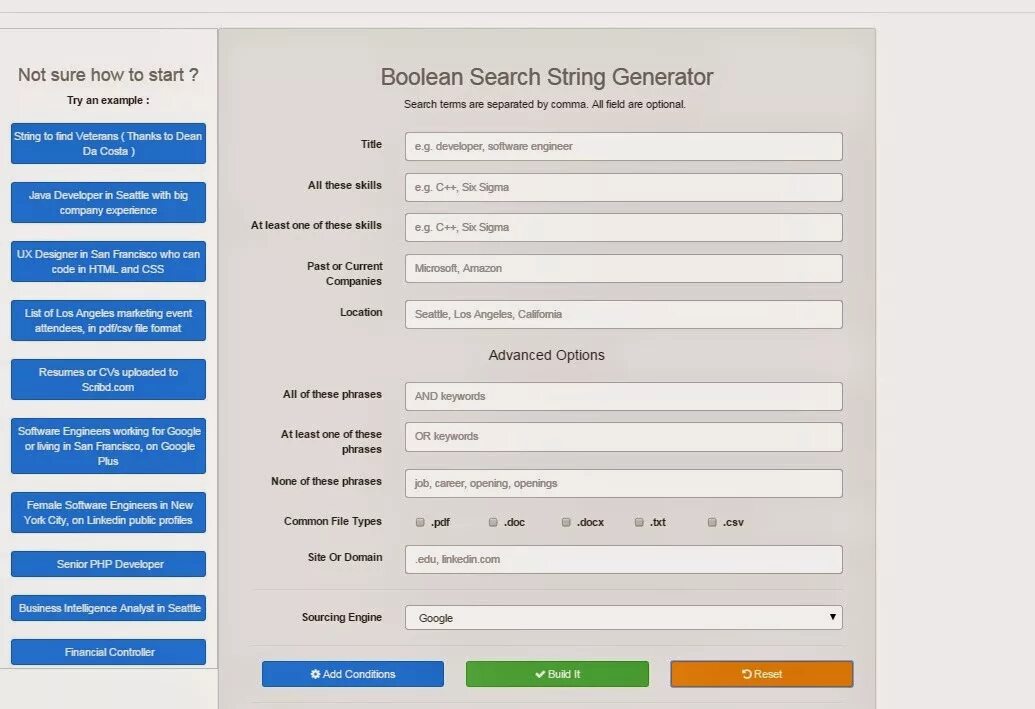Open the Sourcing Engine dropdown
This screenshot has height=709, width=1035.
tap(623, 617)
